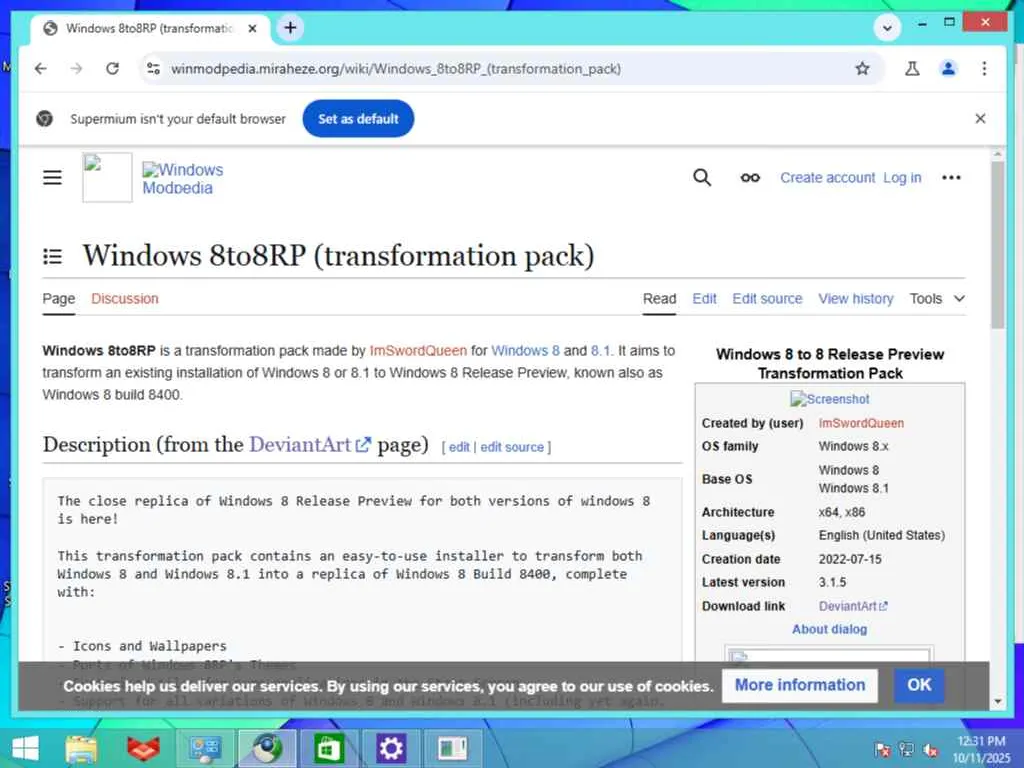Go forward with the forward arrow
1024x768 pixels.
(x=76, y=69)
